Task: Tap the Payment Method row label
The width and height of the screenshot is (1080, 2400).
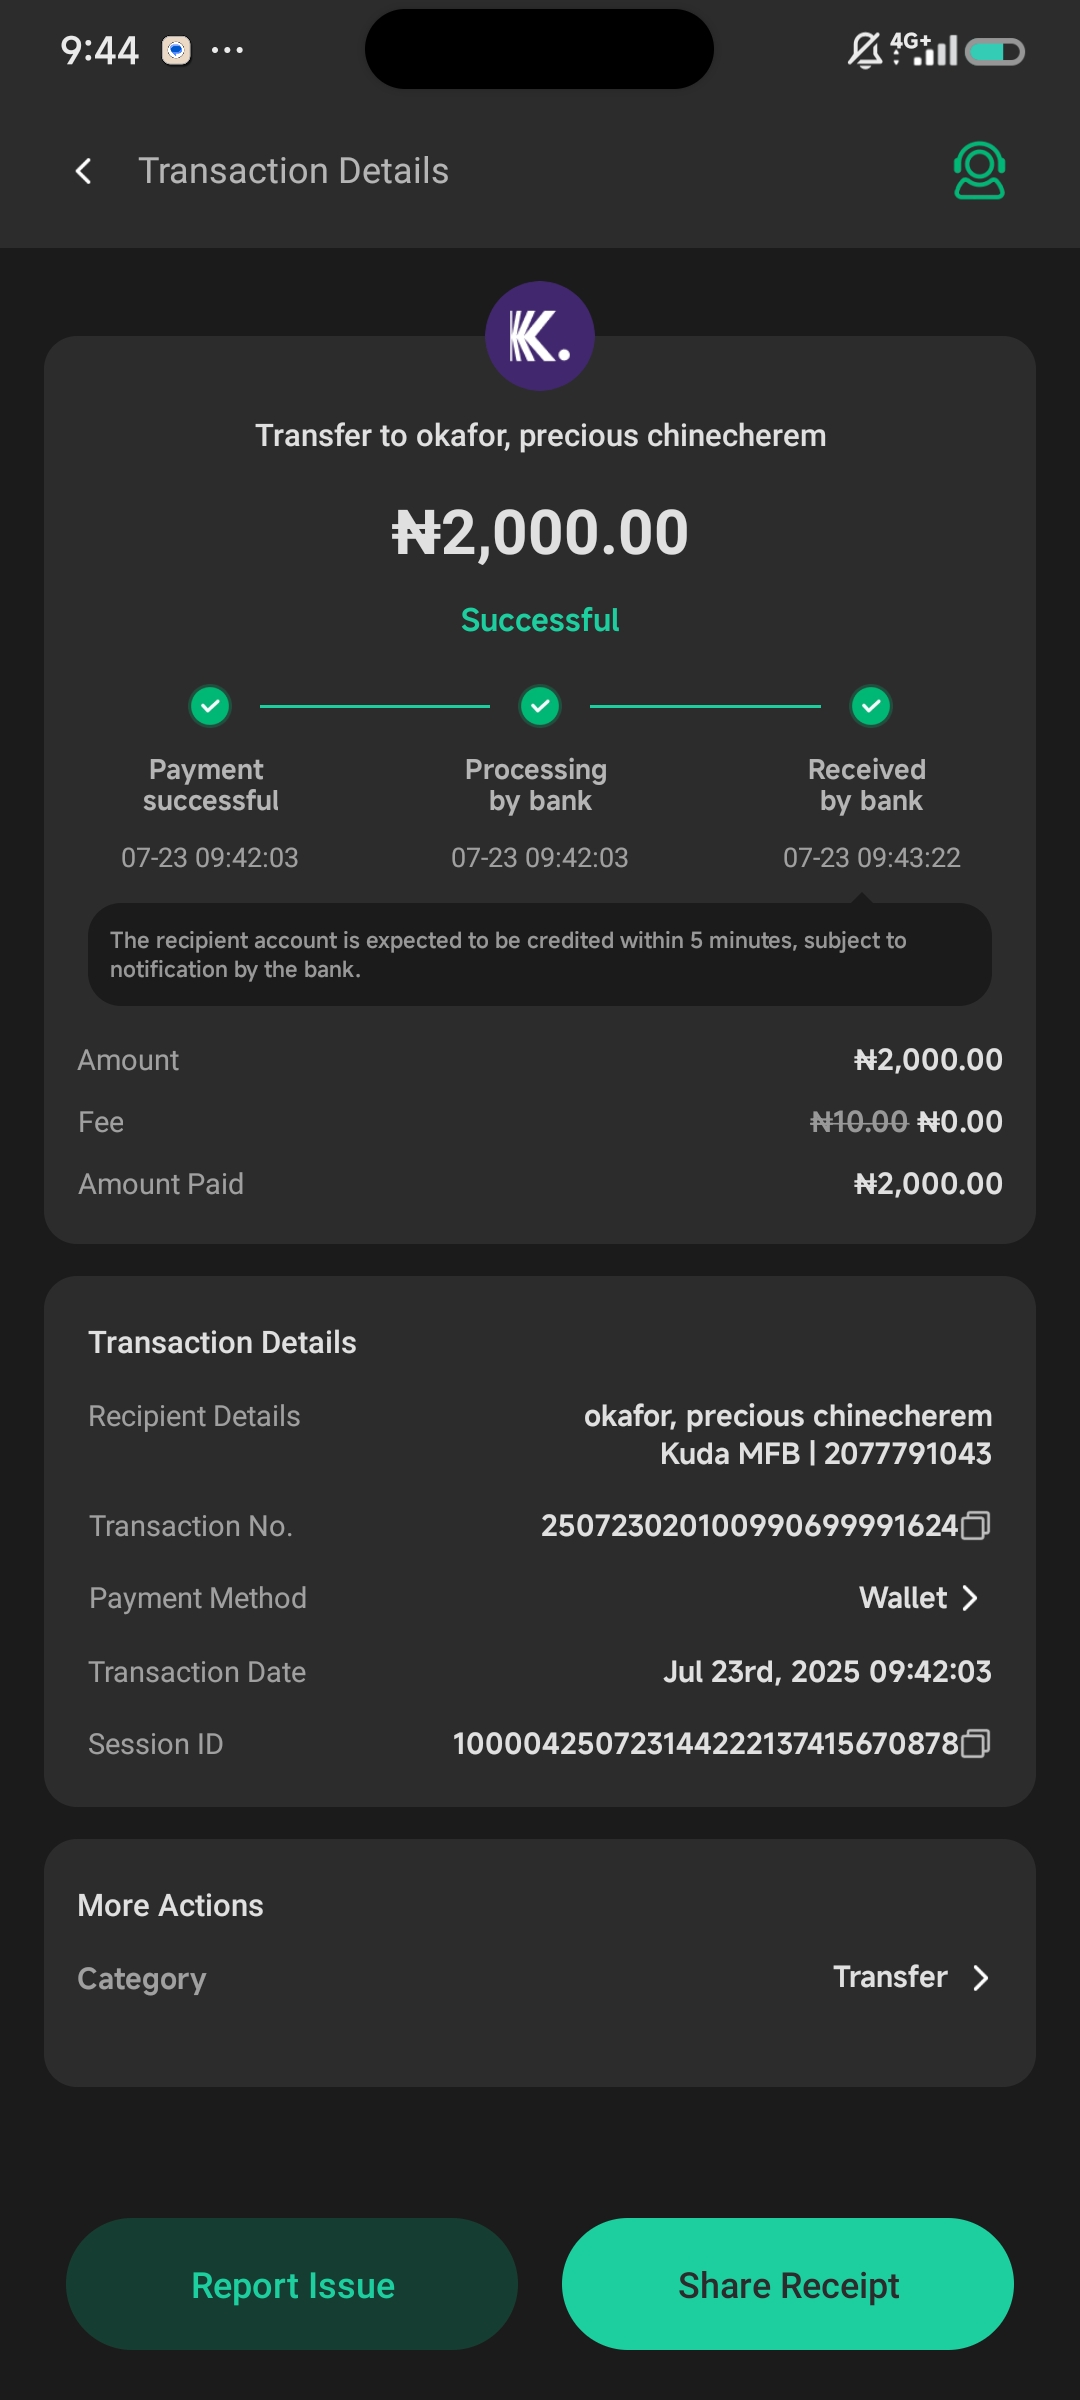Action: coord(198,1598)
